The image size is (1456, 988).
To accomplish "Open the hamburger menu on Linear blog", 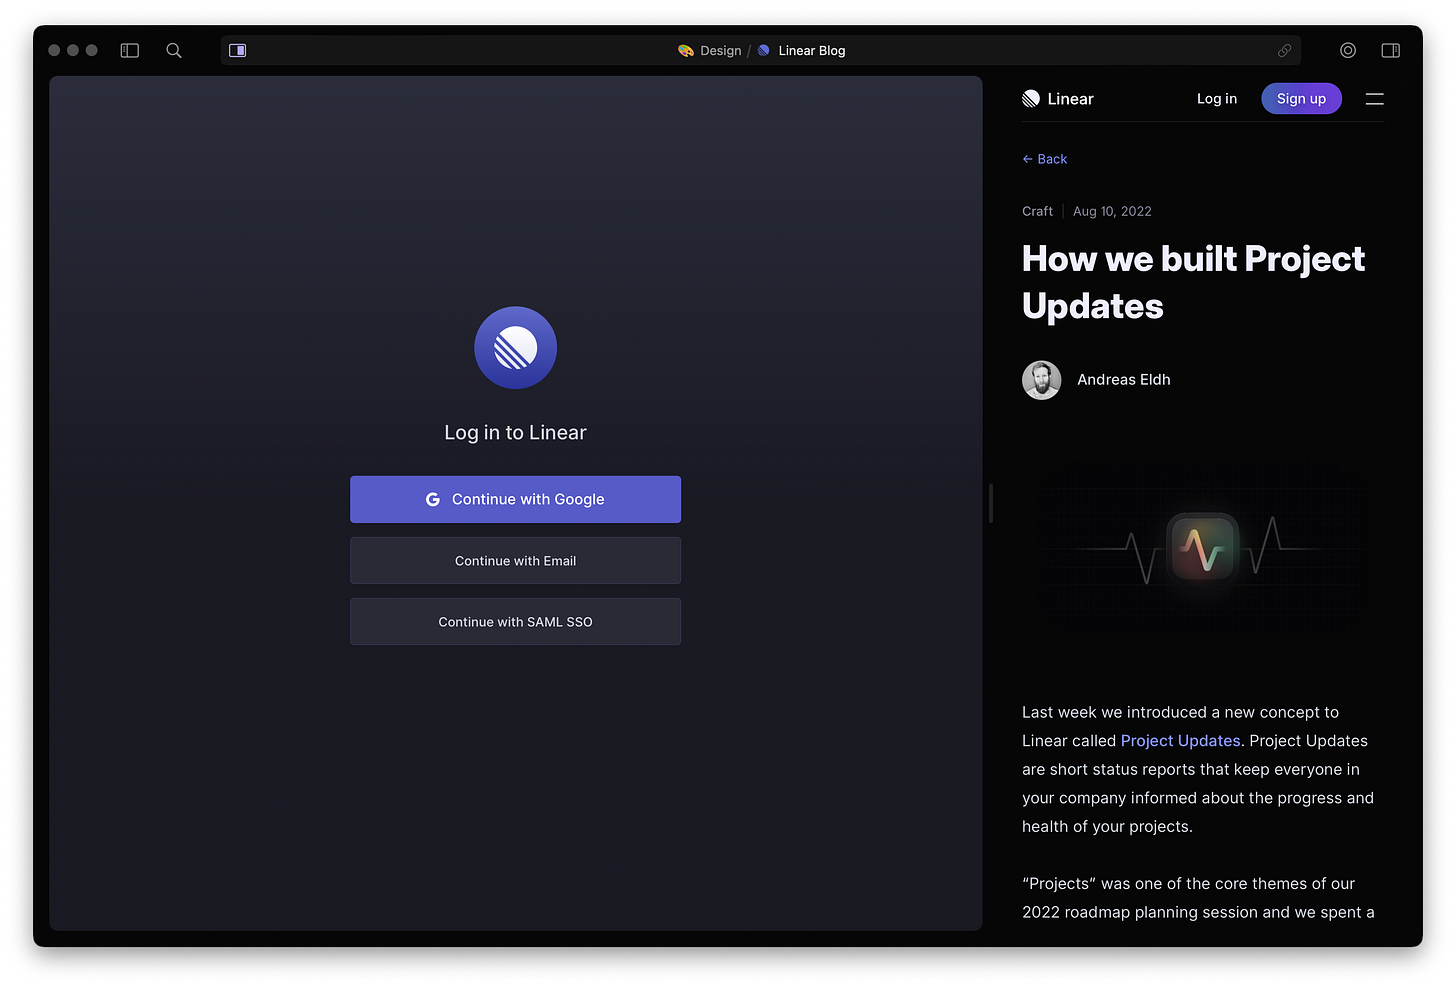I will click(x=1375, y=99).
